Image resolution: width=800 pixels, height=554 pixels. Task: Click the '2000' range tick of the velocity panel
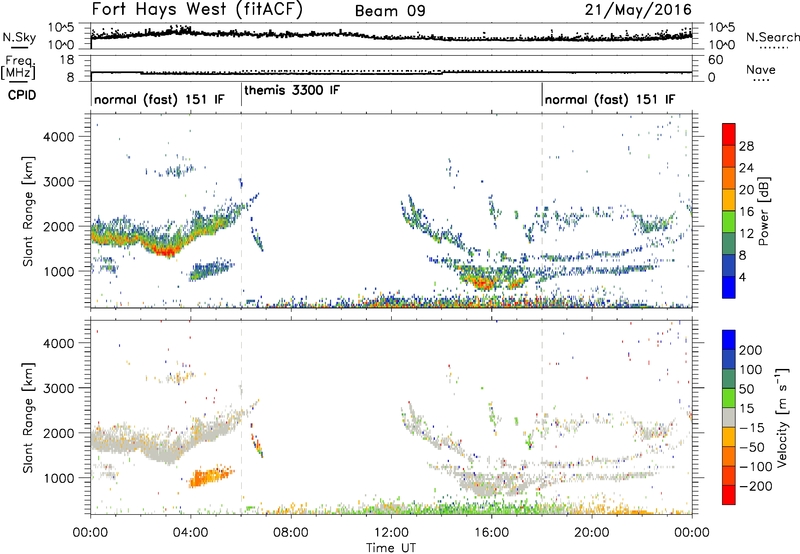[x=59, y=433]
